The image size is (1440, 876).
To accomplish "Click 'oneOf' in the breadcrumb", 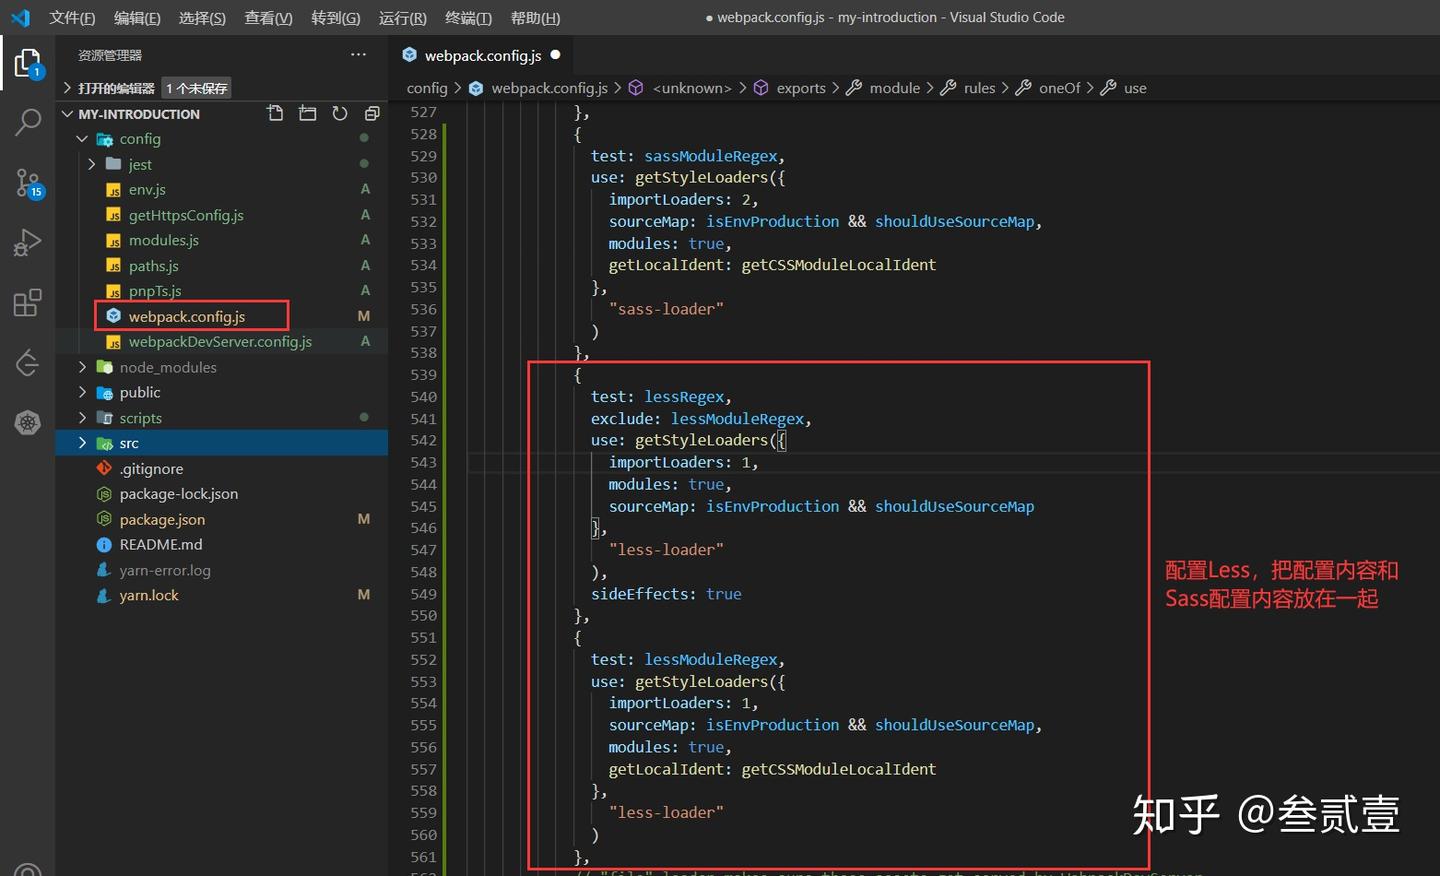I will tap(1059, 88).
